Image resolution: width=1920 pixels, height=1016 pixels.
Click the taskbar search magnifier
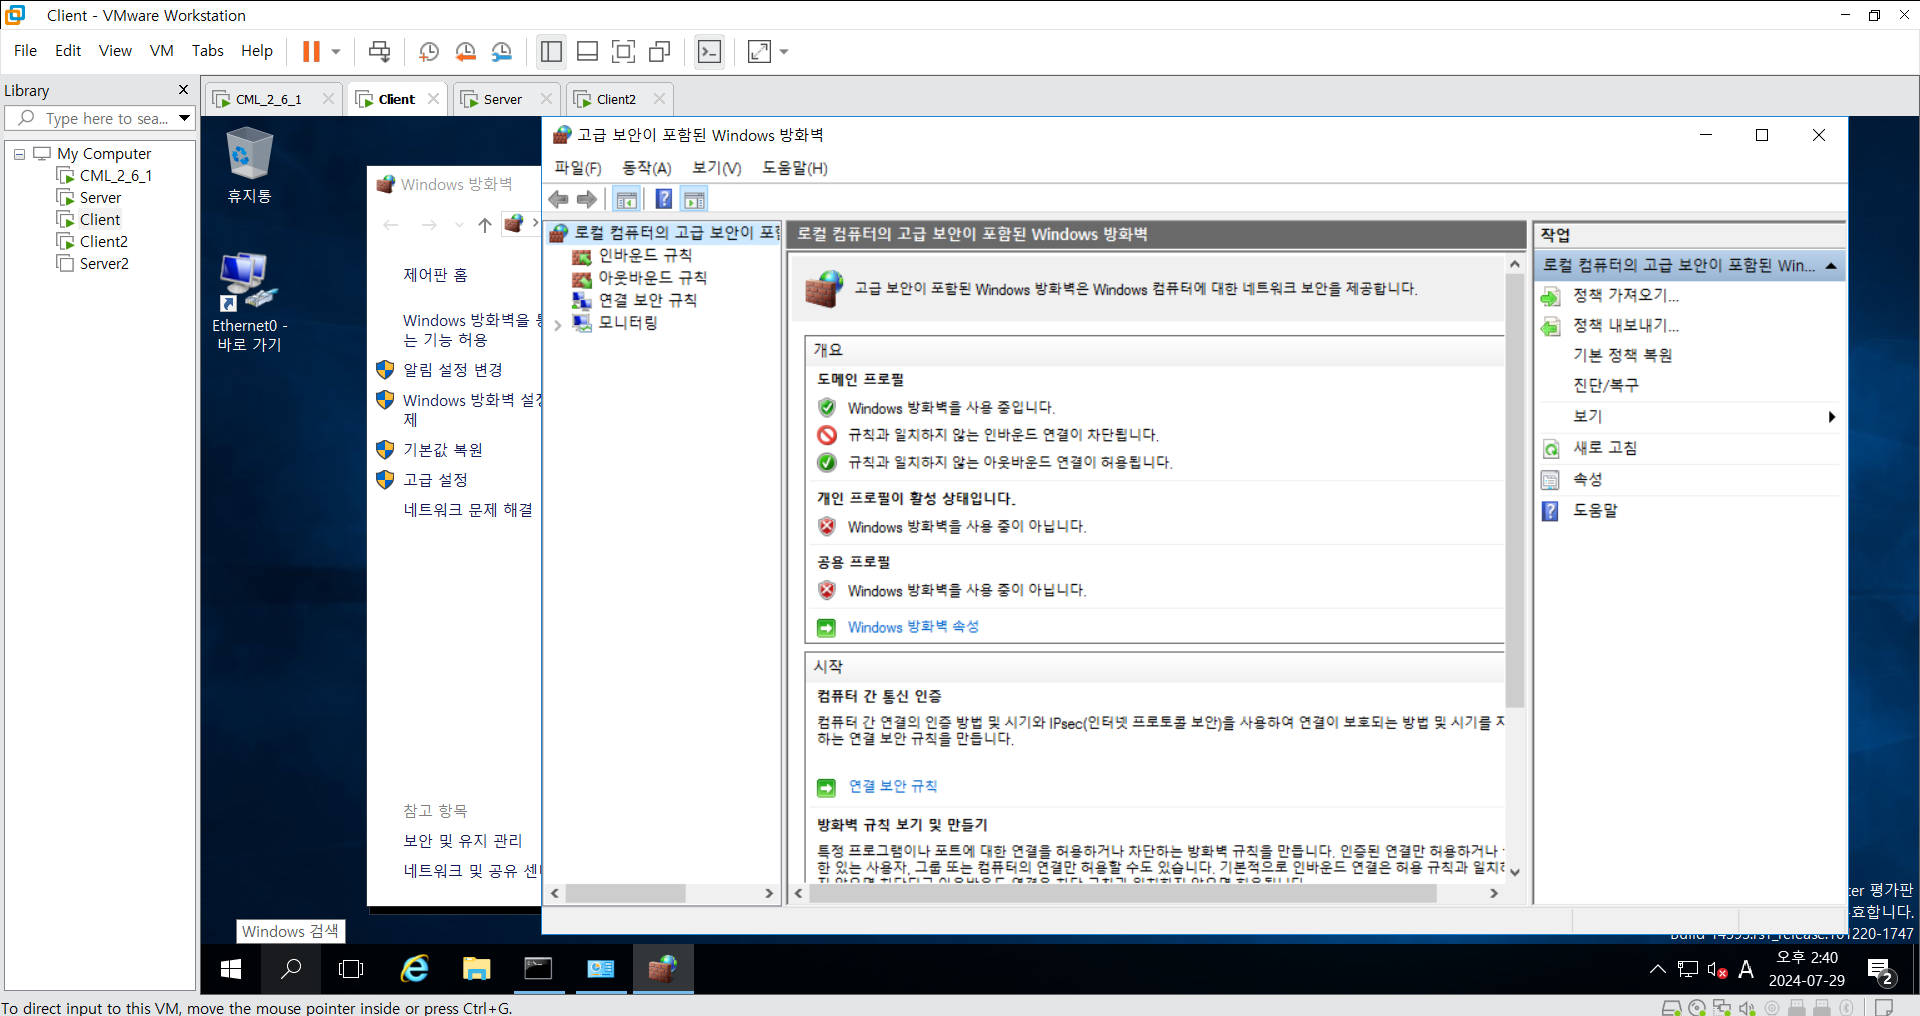pos(291,968)
